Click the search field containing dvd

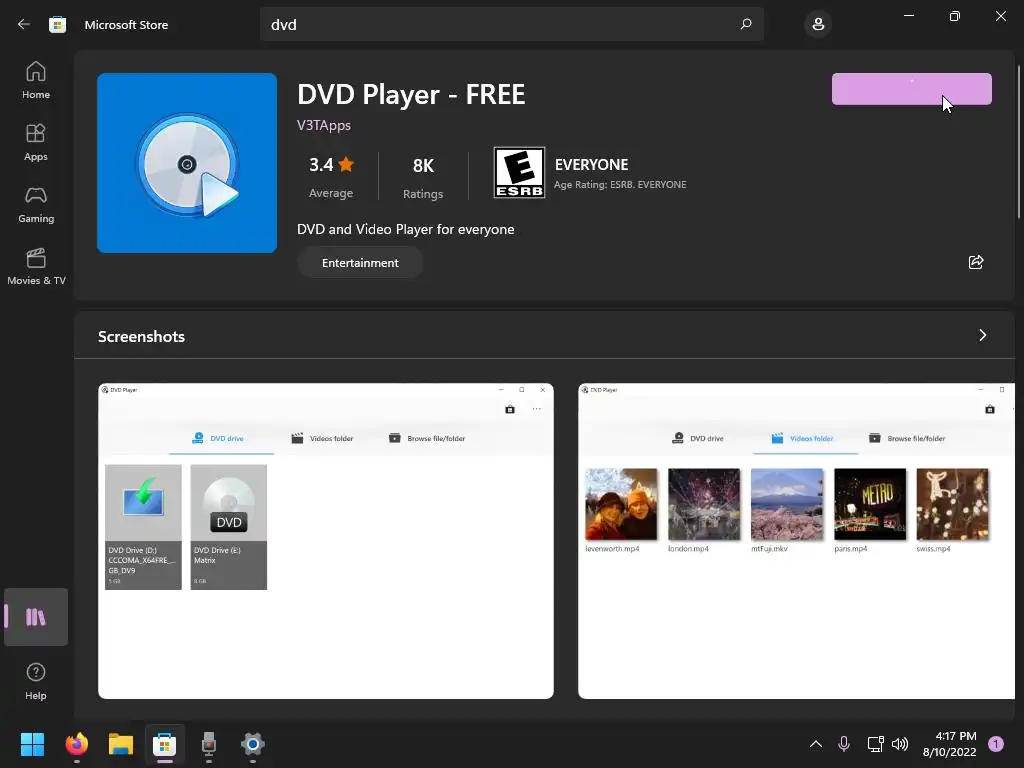pos(511,24)
